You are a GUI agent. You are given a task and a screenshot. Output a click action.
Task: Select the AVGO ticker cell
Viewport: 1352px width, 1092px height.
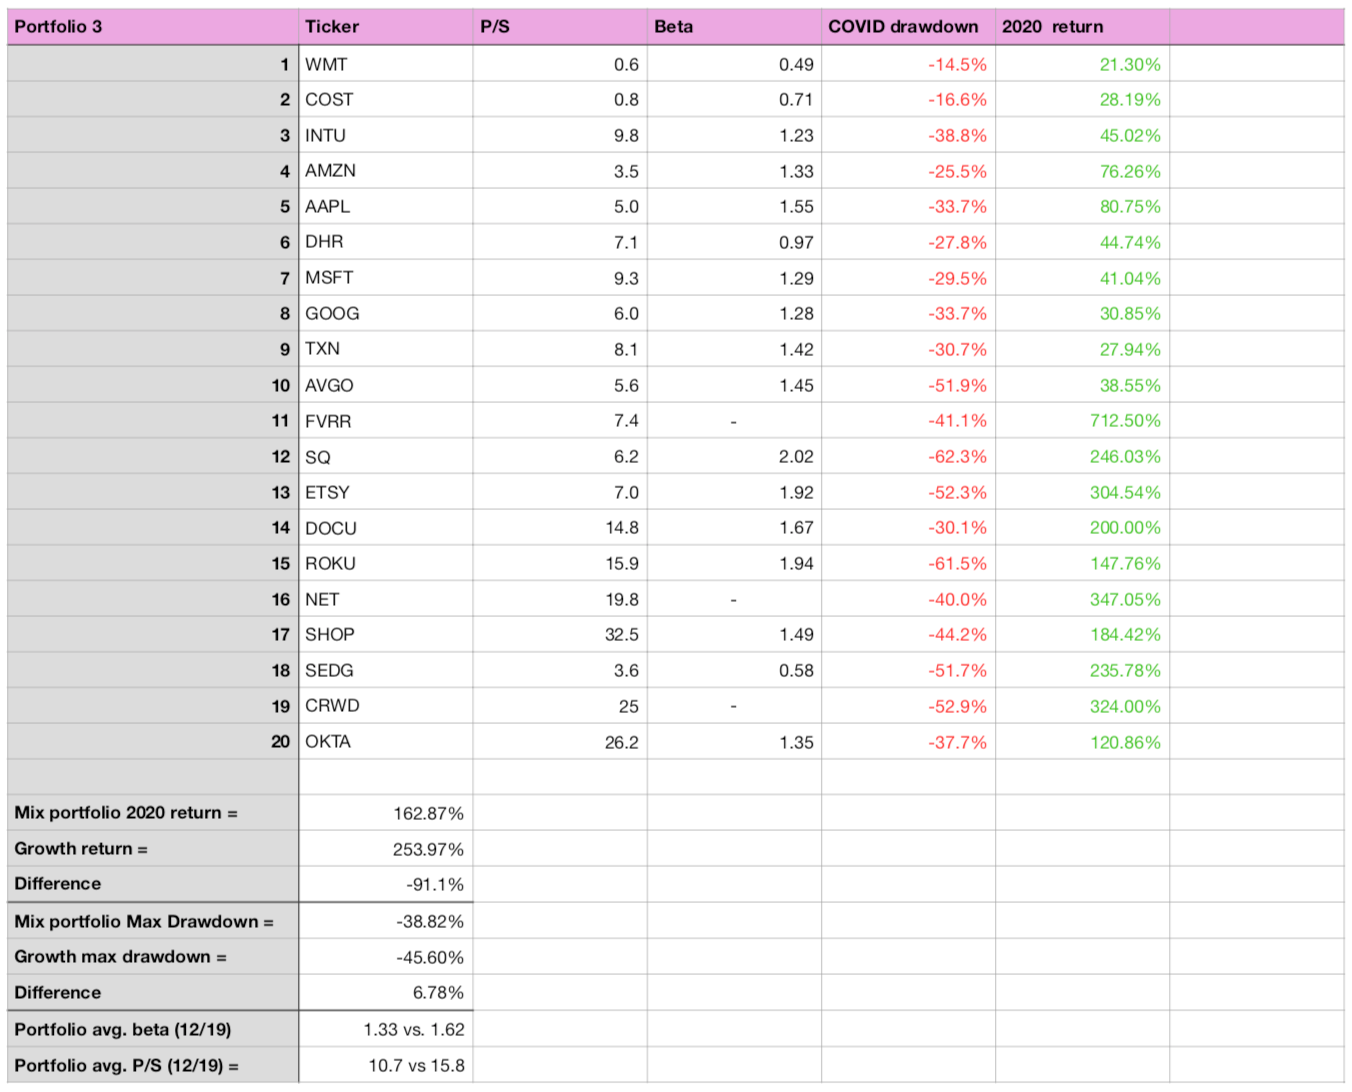pos(385,385)
